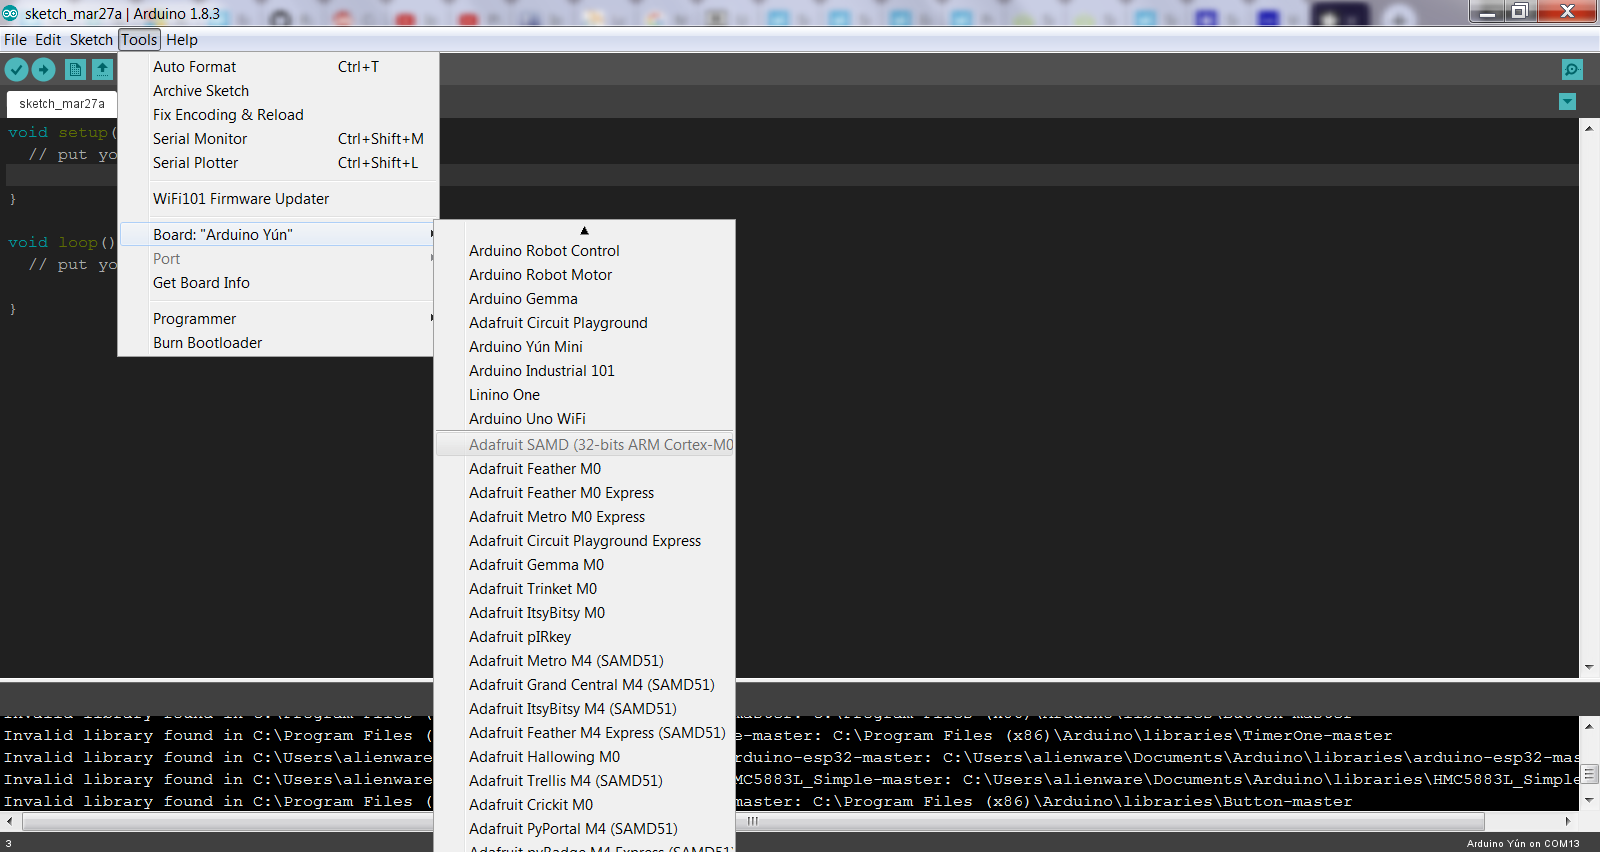The image size is (1600, 852).
Task: Open Serial Monitor from the Tools menu
Action: pyautogui.click(x=278, y=139)
